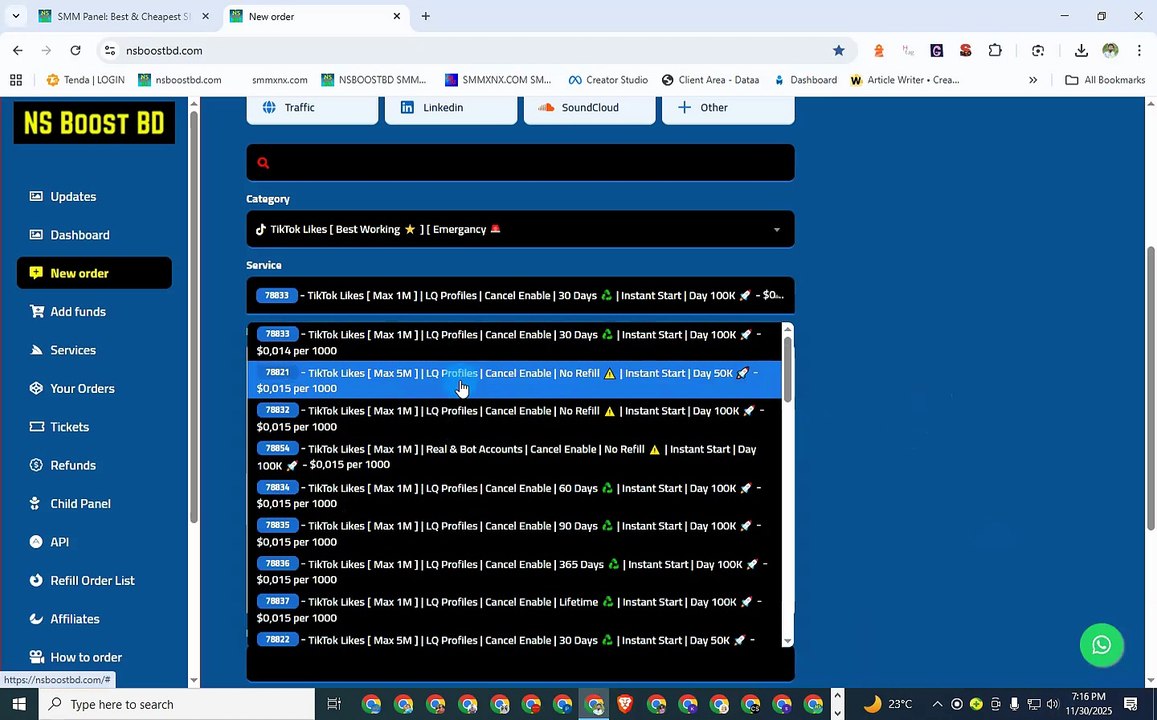The height and width of the screenshot is (720, 1157).
Task: Choose service 78854 Real & Bot Accounts
Action: (514, 457)
